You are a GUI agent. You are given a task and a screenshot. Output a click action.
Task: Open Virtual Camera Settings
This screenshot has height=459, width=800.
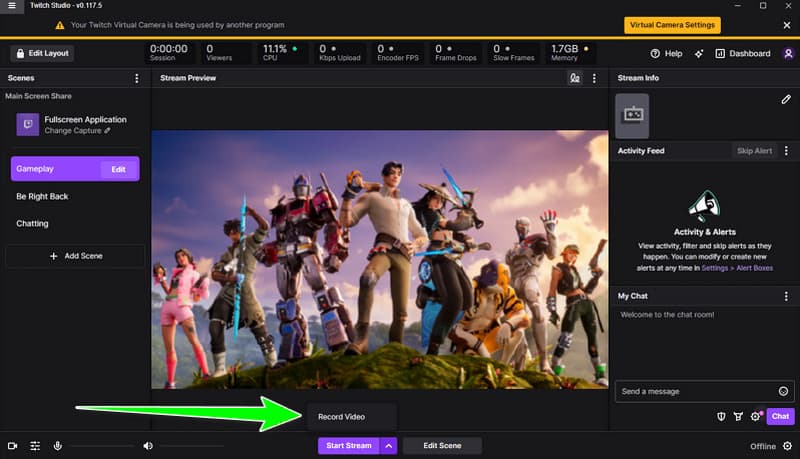pyautogui.click(x=672, y=25)
